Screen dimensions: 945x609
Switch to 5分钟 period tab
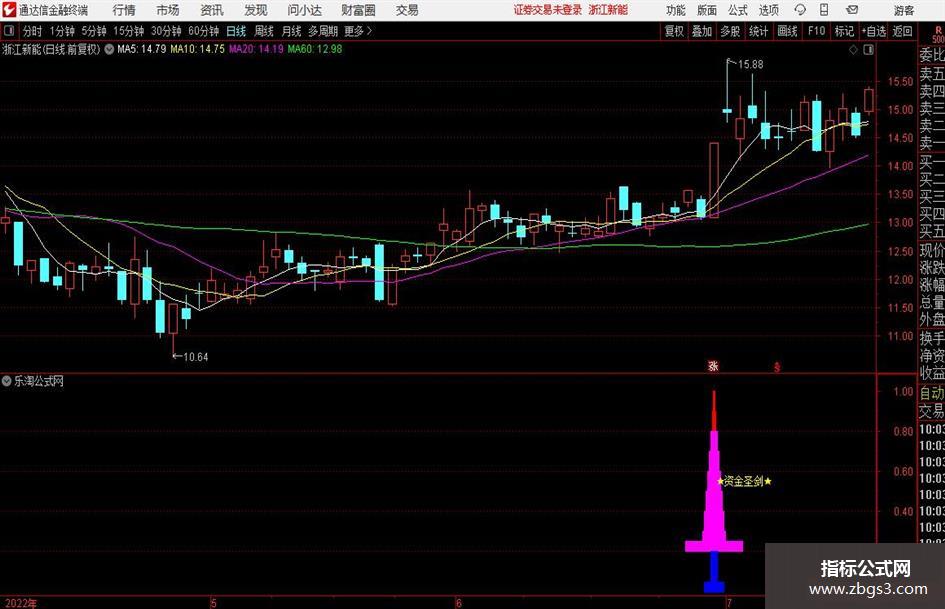click(94, 31)
